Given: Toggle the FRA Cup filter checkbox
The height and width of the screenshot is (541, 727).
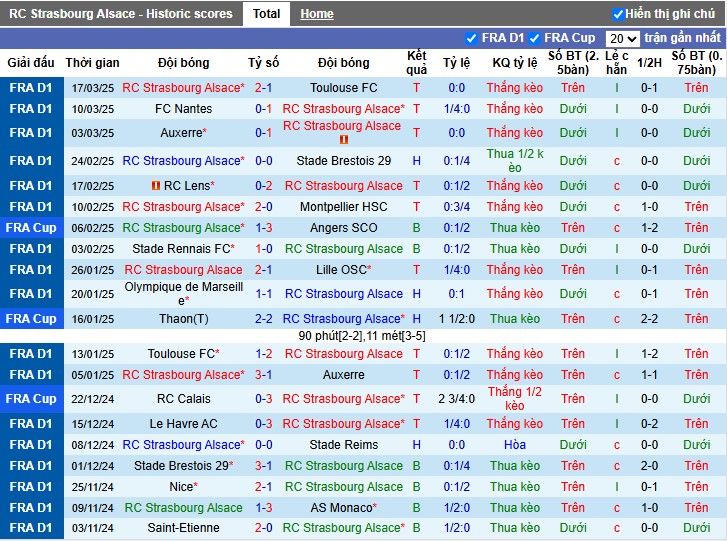Looking at the screenshot, I should coord(534,38).
